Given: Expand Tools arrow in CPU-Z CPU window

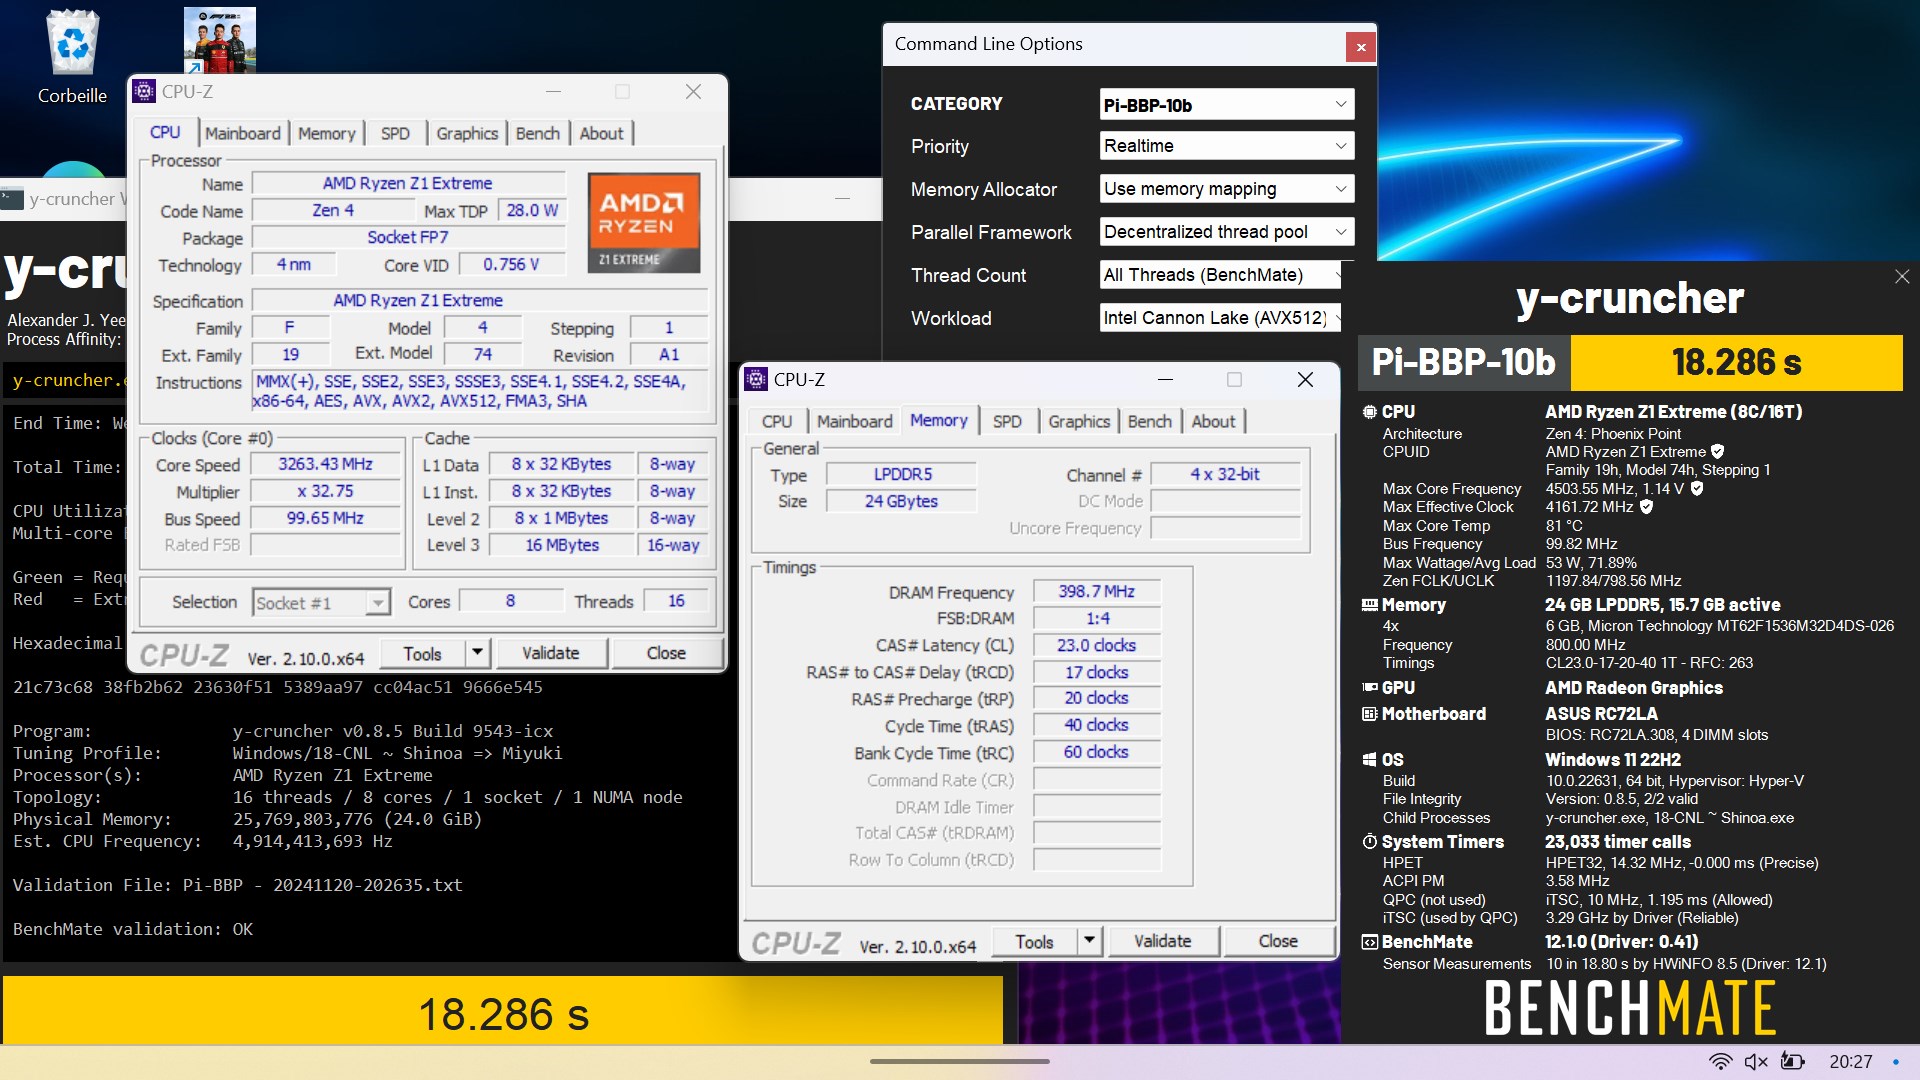Looking at the screenshot, I should pyautogui.click(x=477, y=653).
